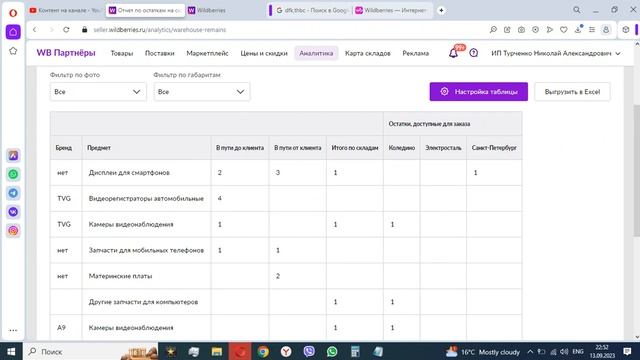Open the help question mark icon
Image resolution: width=640 pixels, height=360 pixels.
pos(473,53)
